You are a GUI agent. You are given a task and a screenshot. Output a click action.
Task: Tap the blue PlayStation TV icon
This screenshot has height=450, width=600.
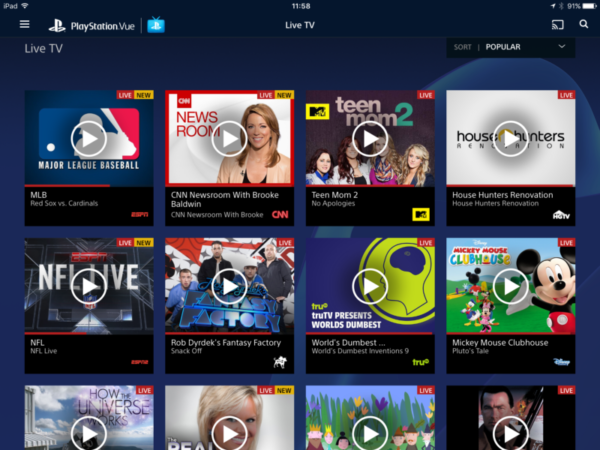click(156, 25)
